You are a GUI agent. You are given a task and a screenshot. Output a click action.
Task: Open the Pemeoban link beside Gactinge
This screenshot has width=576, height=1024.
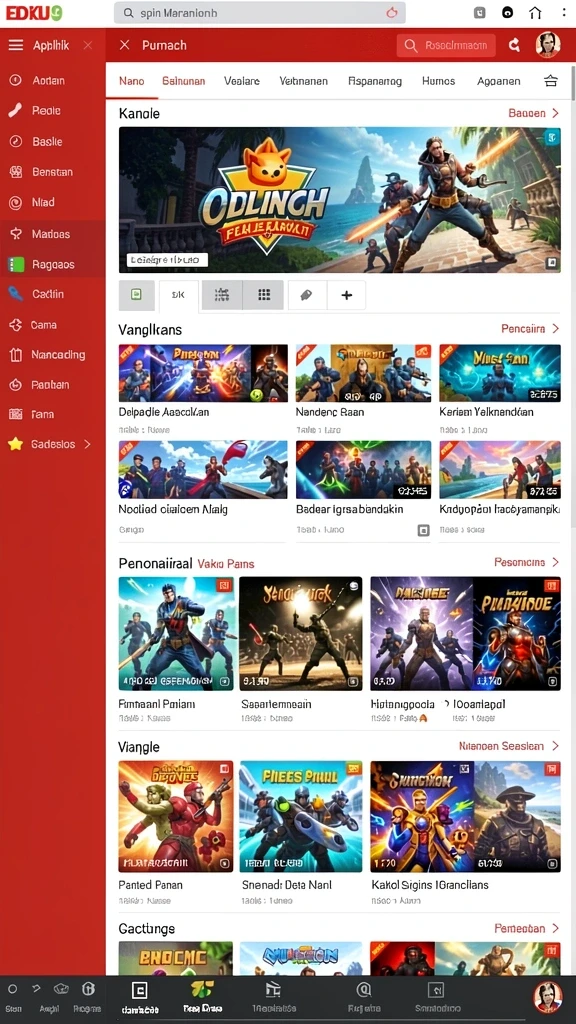coord(526,928)
